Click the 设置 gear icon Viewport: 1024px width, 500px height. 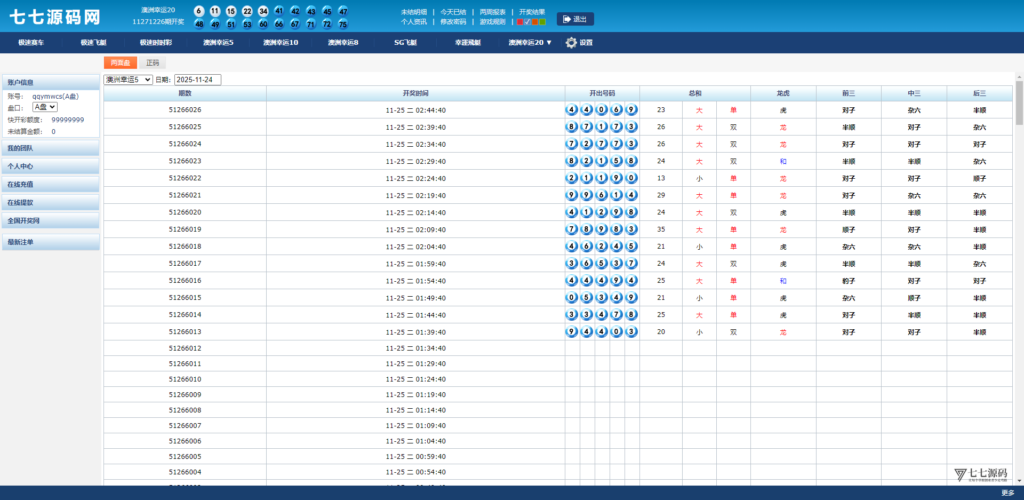click(571, 43)
